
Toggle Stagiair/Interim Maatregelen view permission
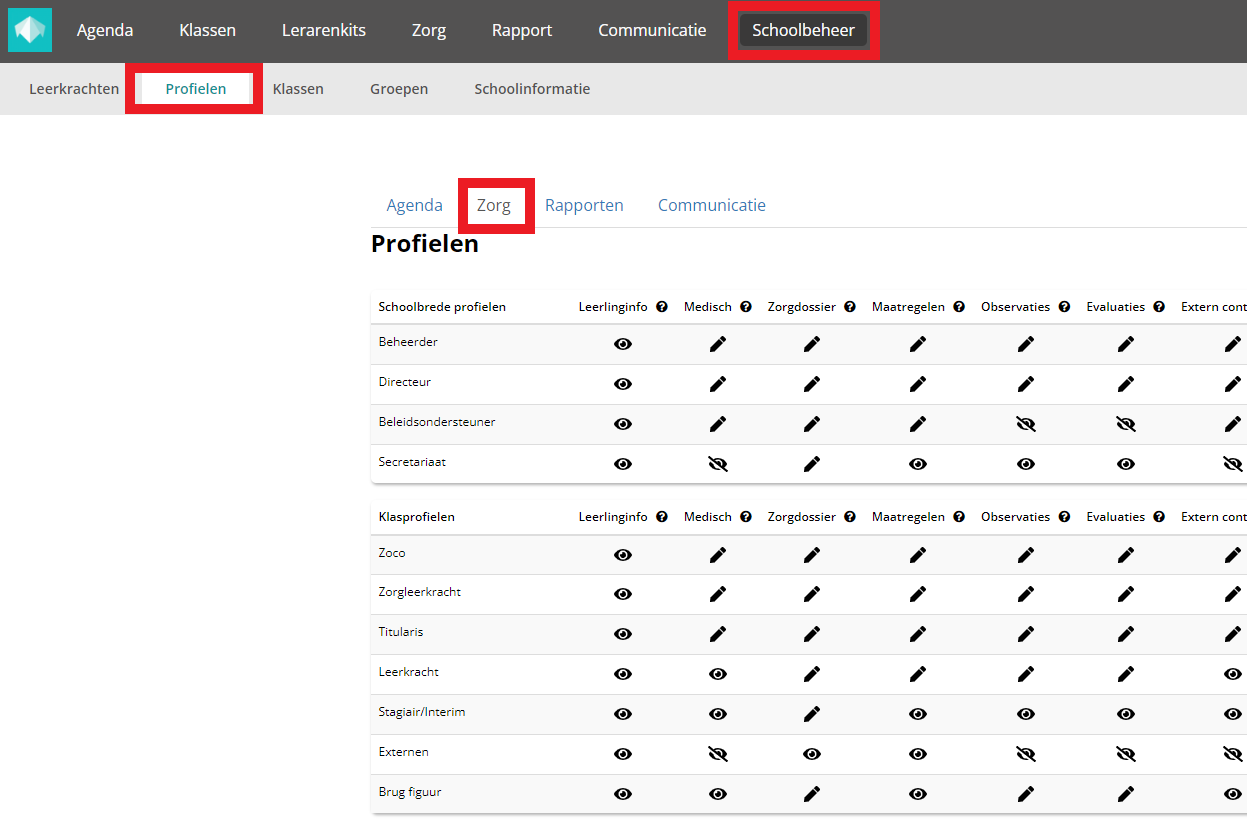point(918,714)
